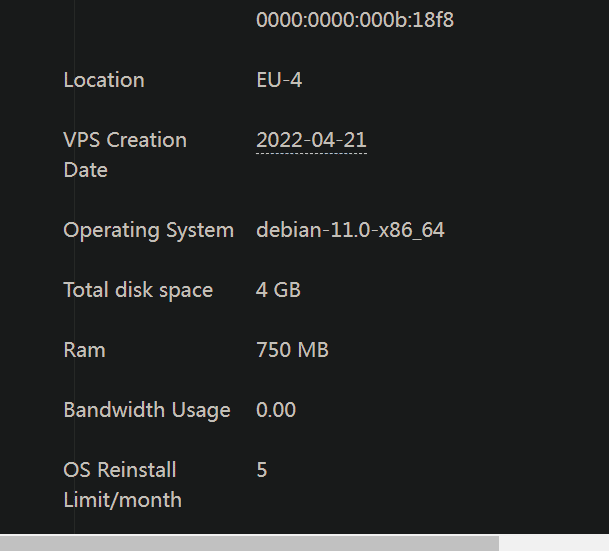Click the debian-11.0-x86_64 value
The height and width of the screenshot is (551, 609).
[350, 230]
